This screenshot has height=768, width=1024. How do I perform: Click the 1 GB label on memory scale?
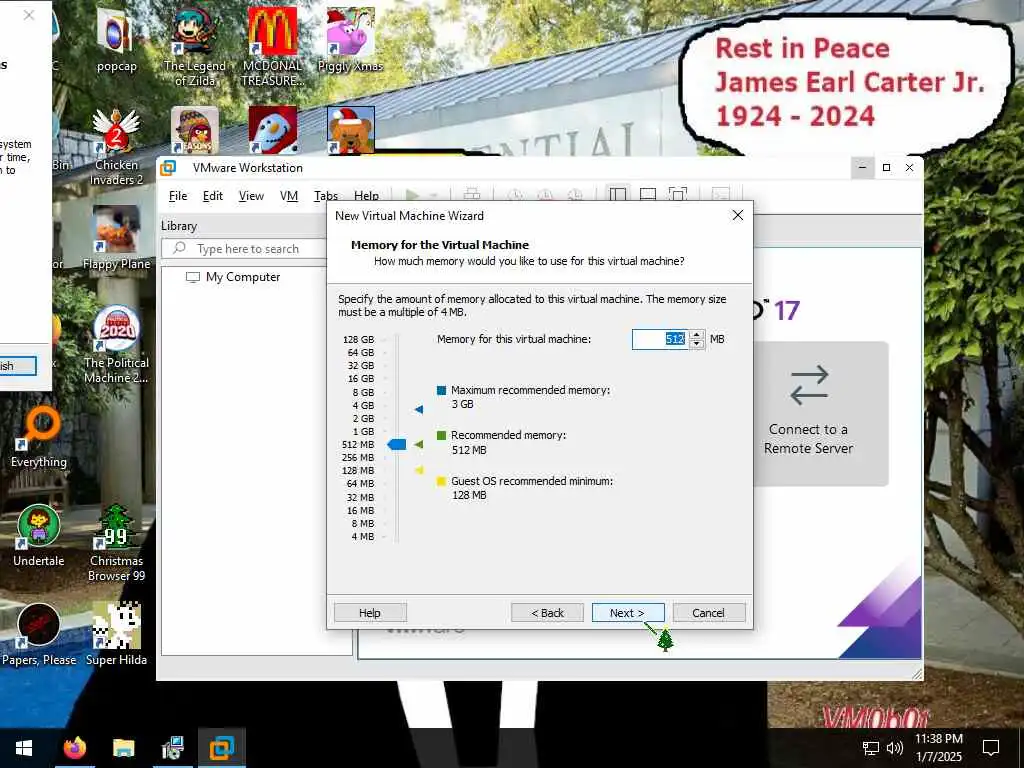pos(363,432)
